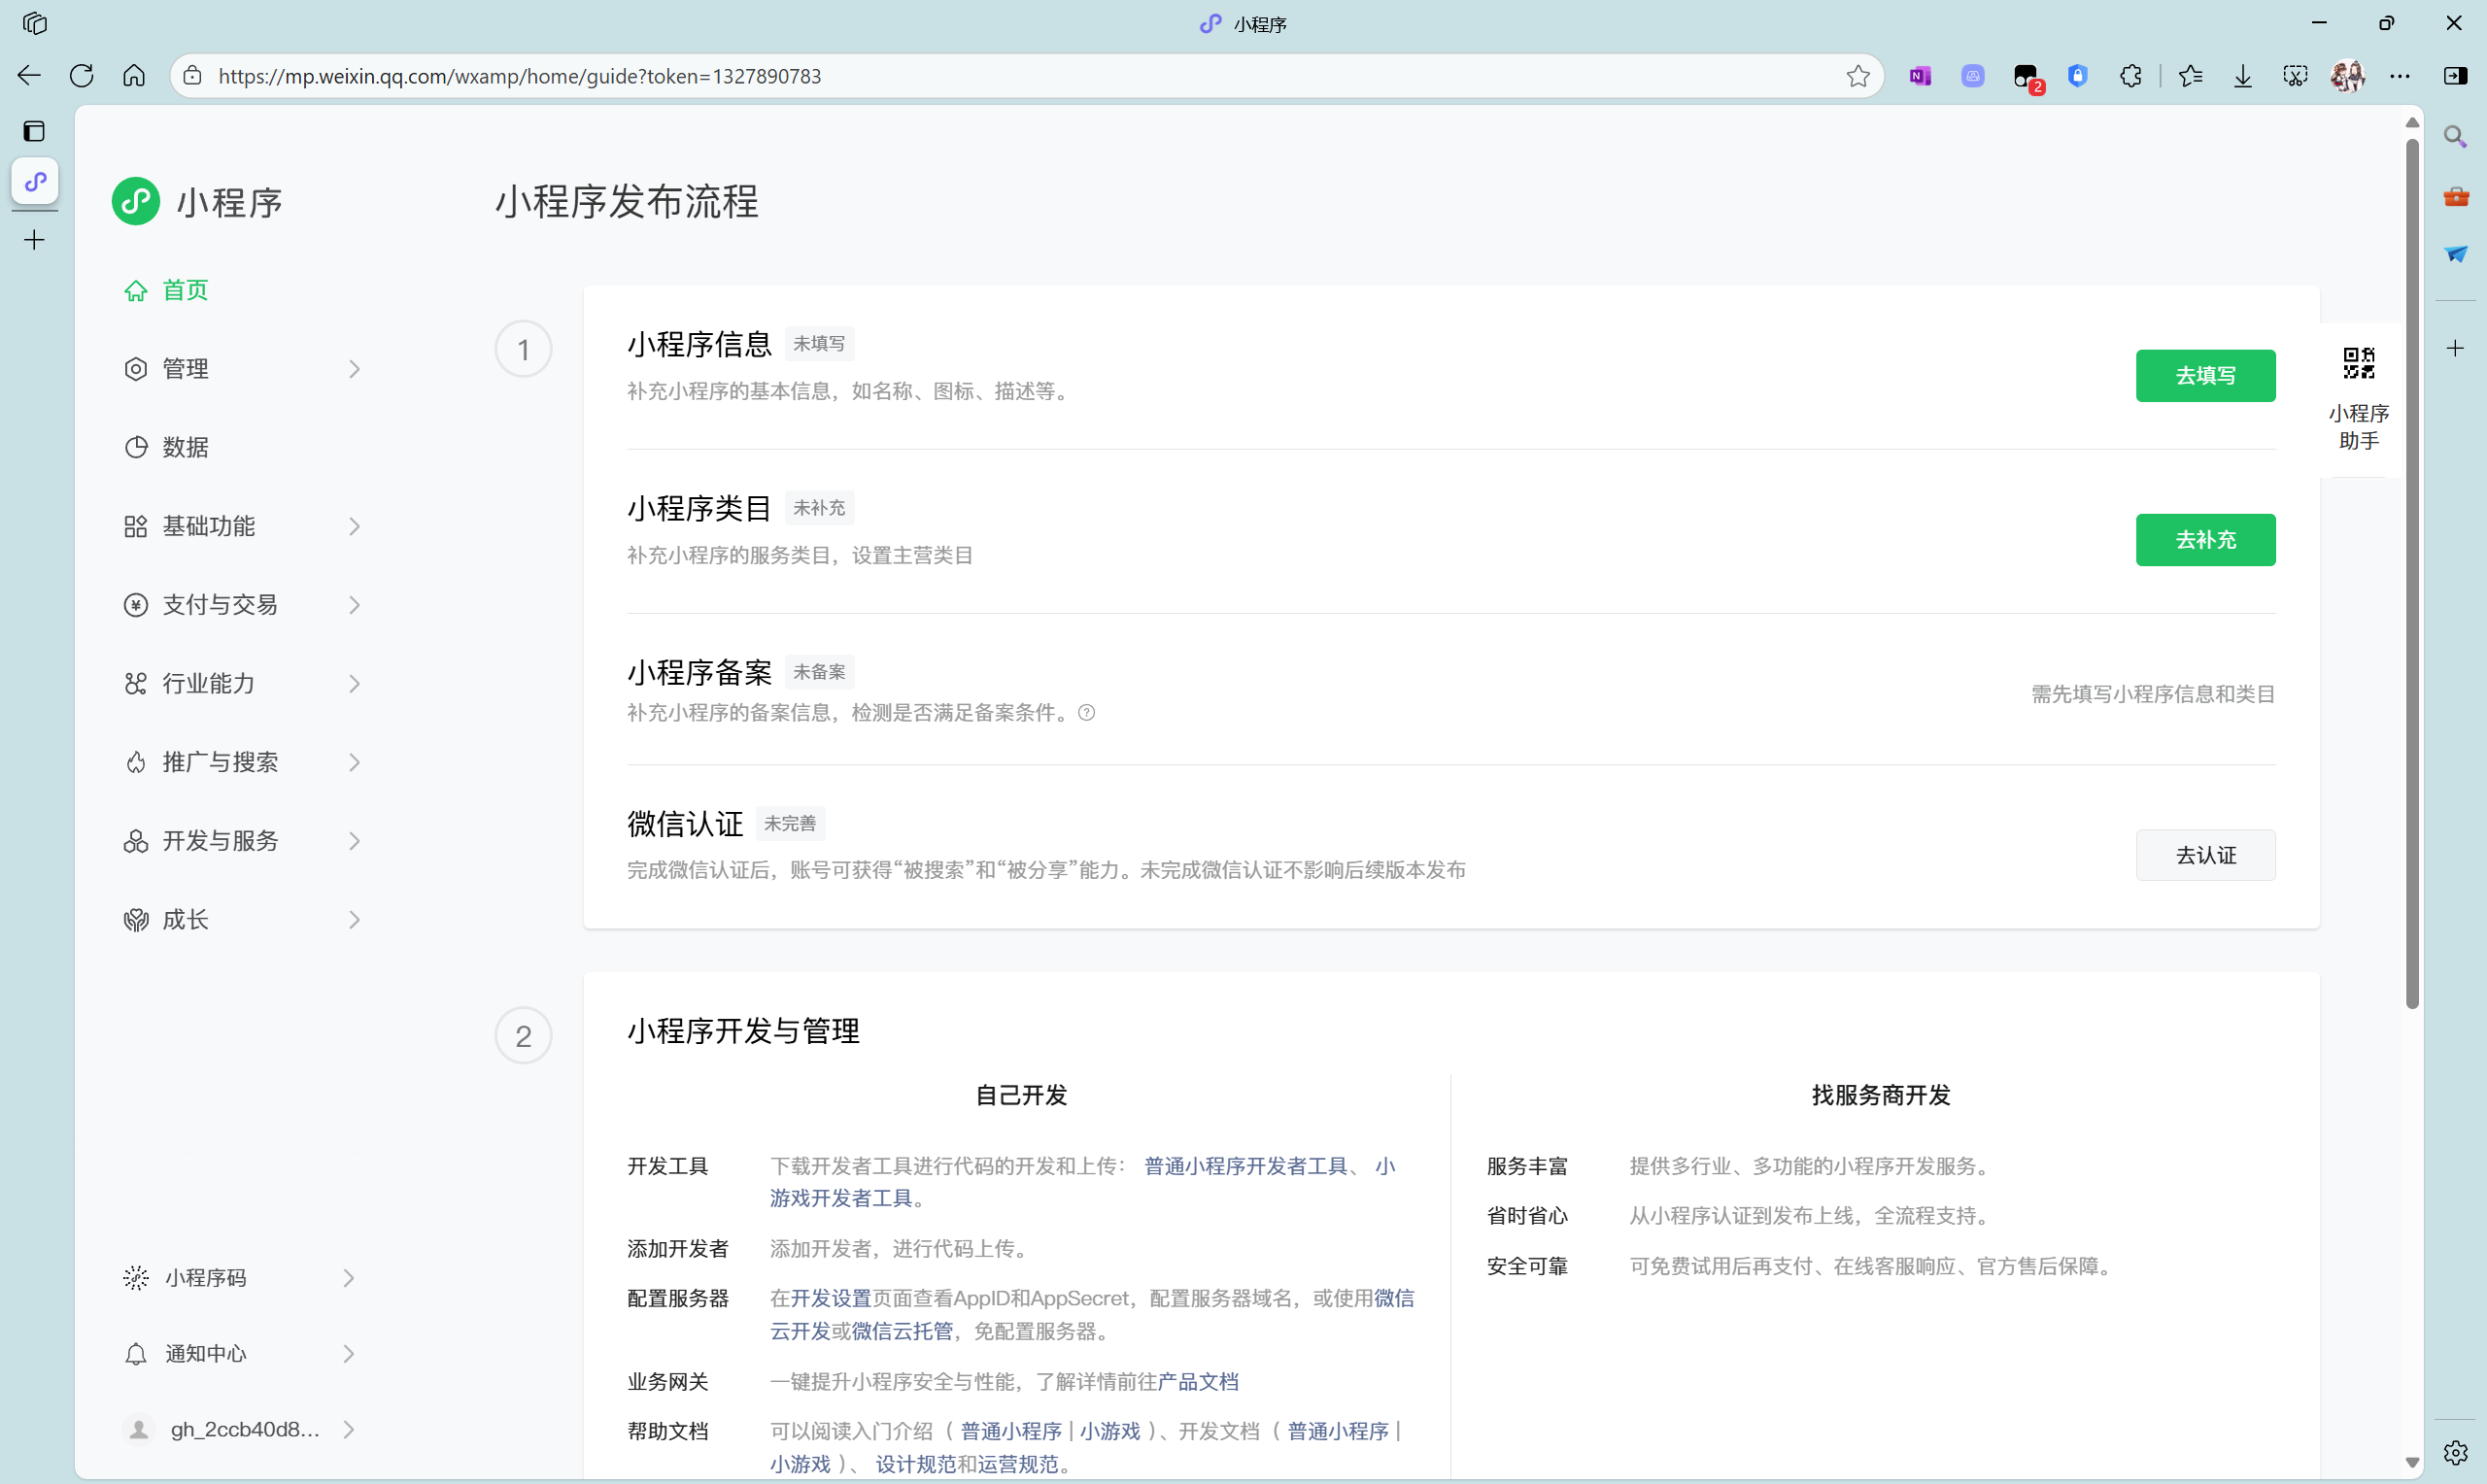
Task: Click the scrollbar down arrow
Action: point(2412,1462)
